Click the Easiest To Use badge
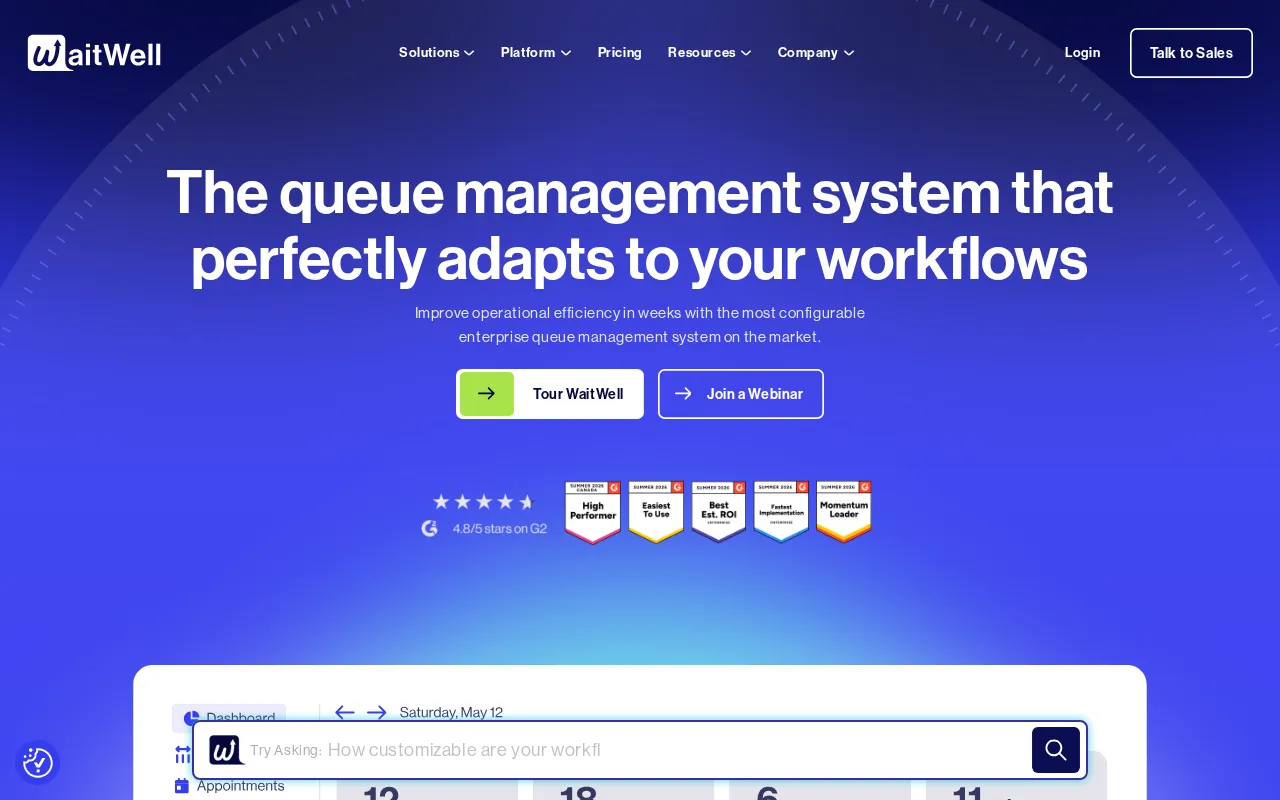Screen dimensions: 1280x800 click(656, 512)
